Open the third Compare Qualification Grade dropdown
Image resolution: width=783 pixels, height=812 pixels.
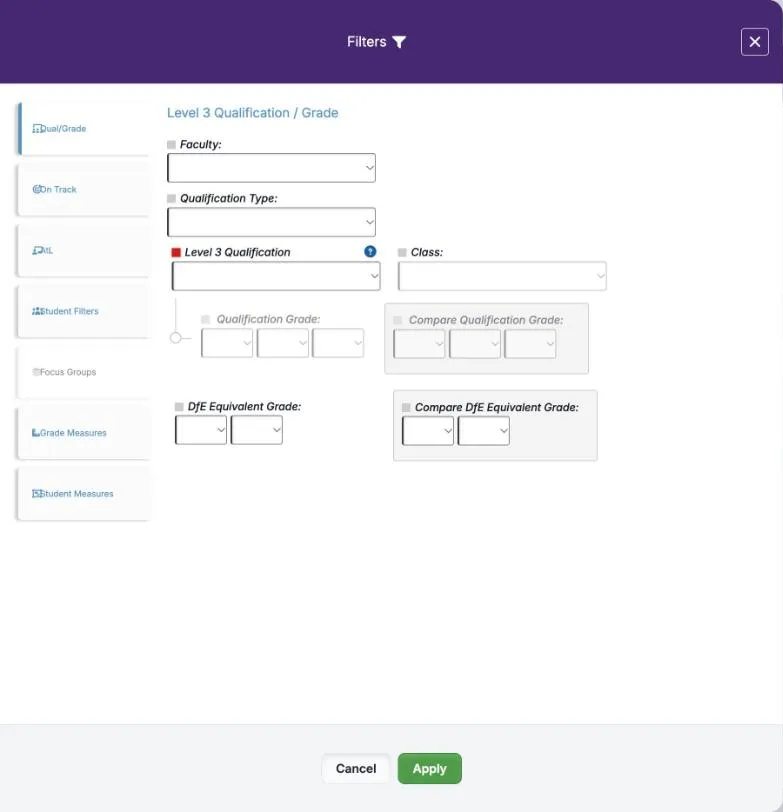(x=530, y=344)
